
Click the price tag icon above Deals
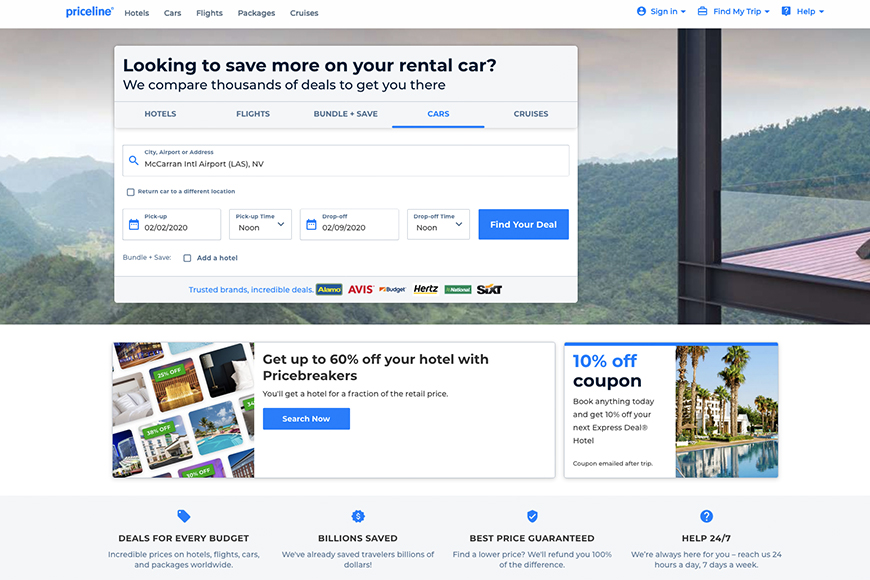(184, 516)
